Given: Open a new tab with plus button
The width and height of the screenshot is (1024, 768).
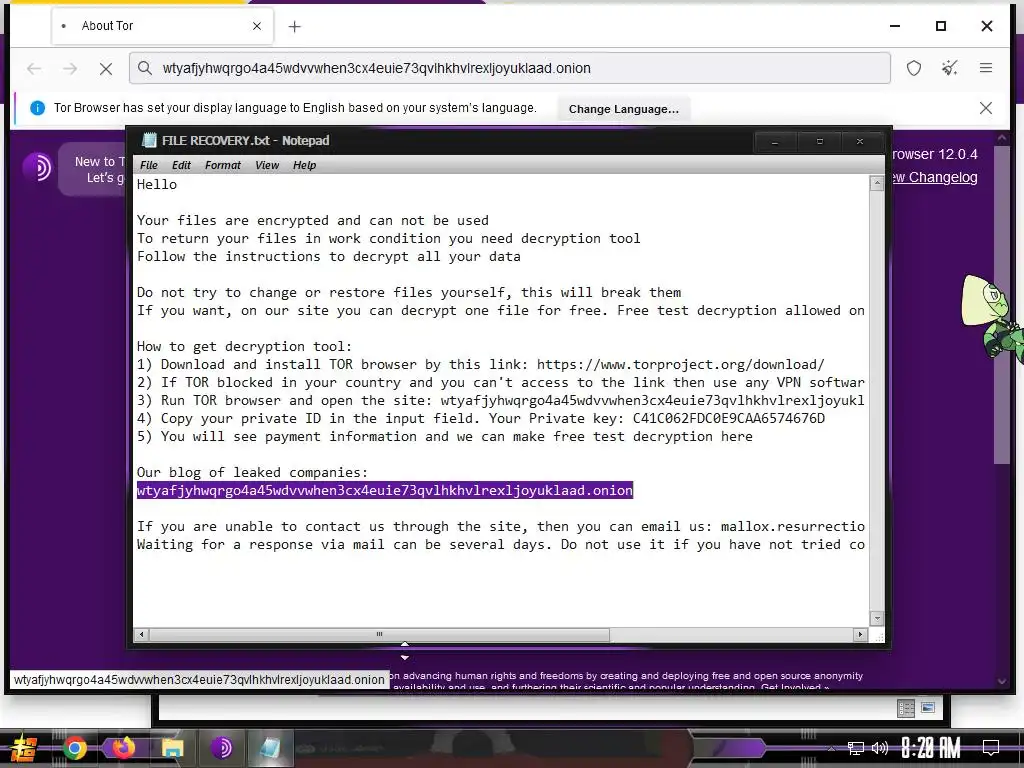Looking at the screenshot, I should [x=295, y=27].
